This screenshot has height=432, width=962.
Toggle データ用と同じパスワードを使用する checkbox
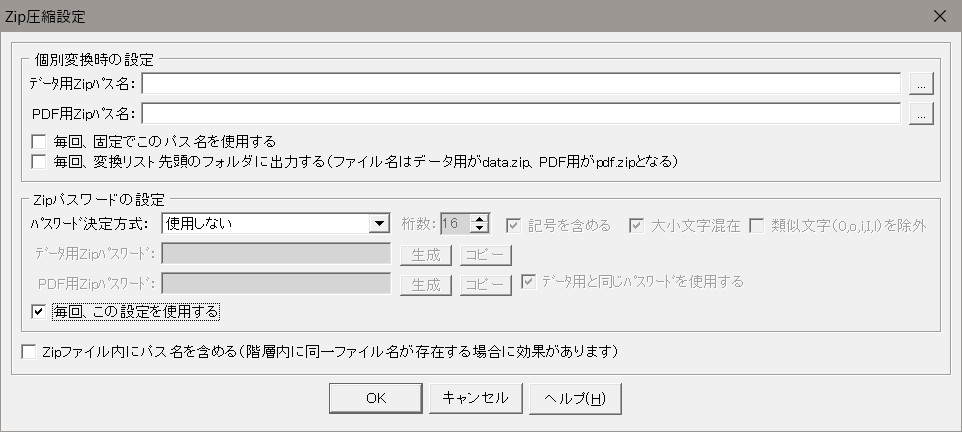(x=527, y=281)
